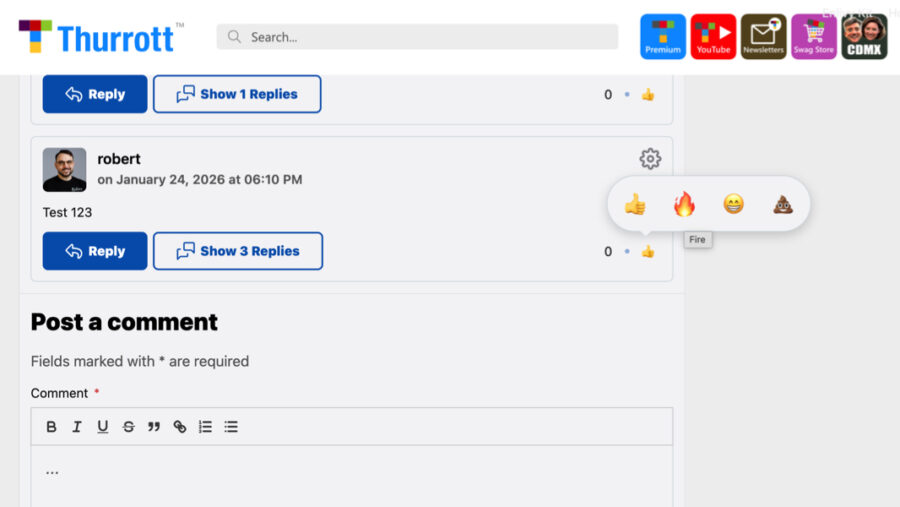The width and height of the screenshot is (900, 507).
Task: Click the robert username
Action: [119, 158]
